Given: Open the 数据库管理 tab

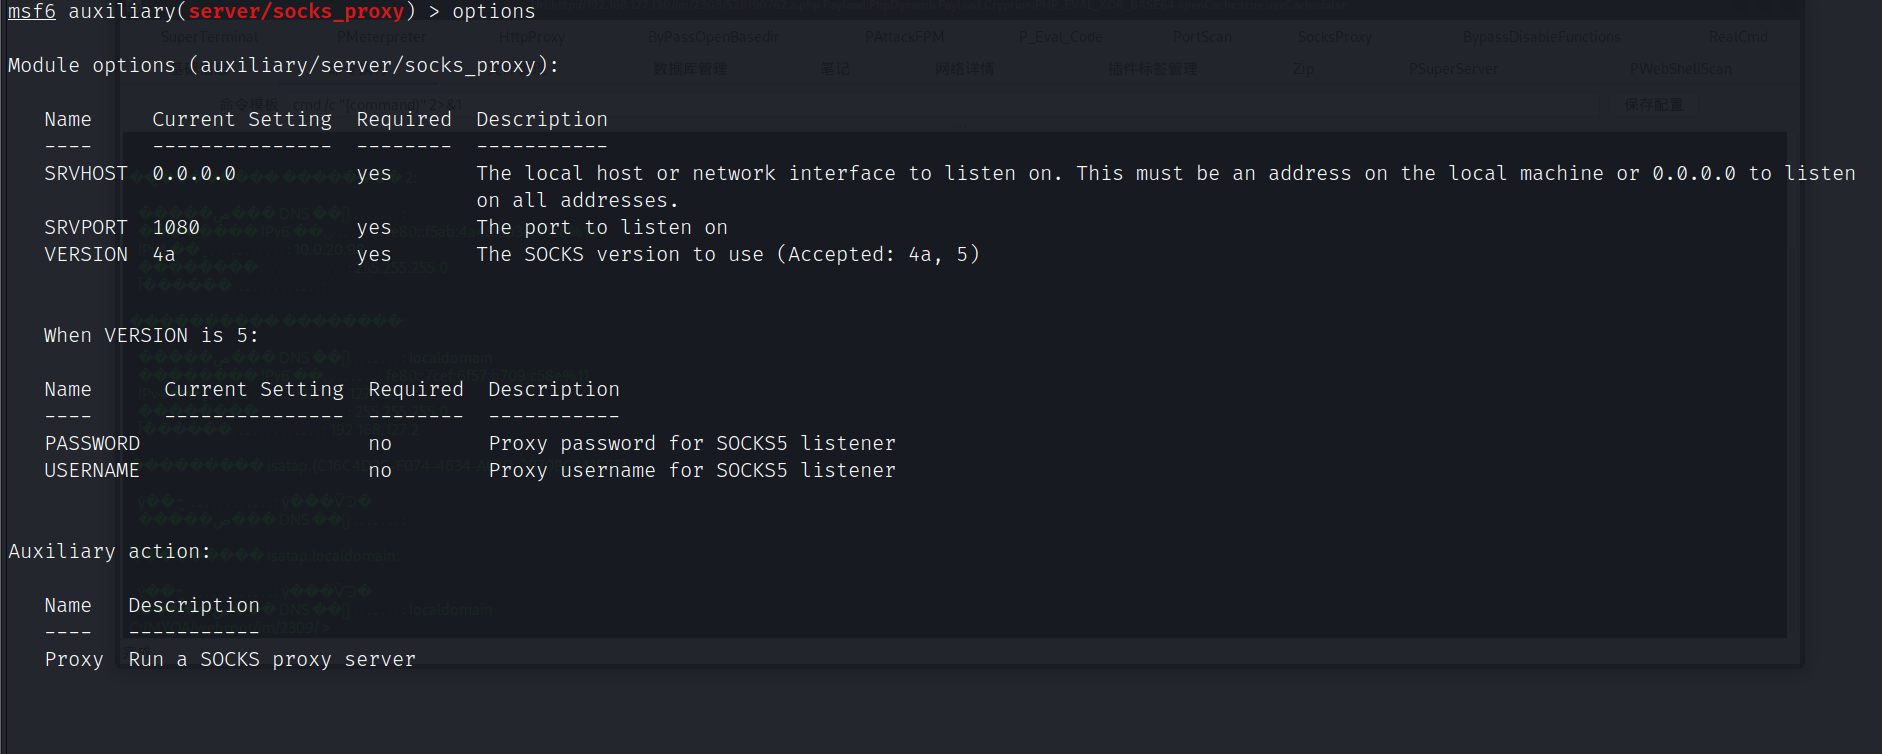Looking at the screenshot, I should [x=690, y=69].
